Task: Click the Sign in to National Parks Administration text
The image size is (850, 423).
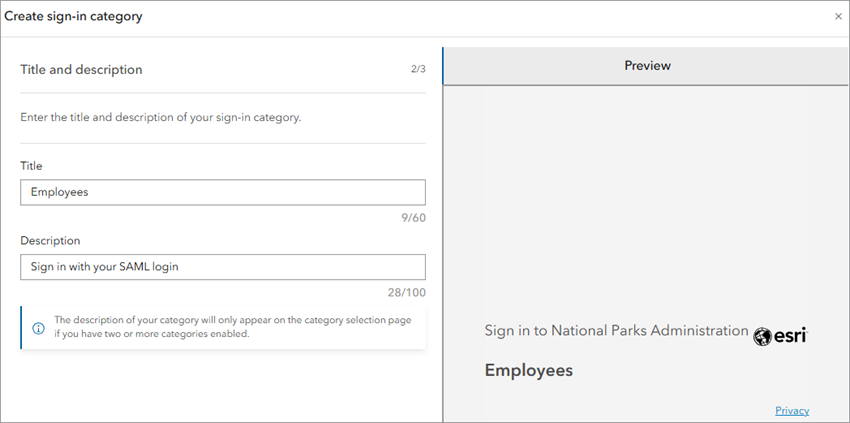Action: click(616, 330)
